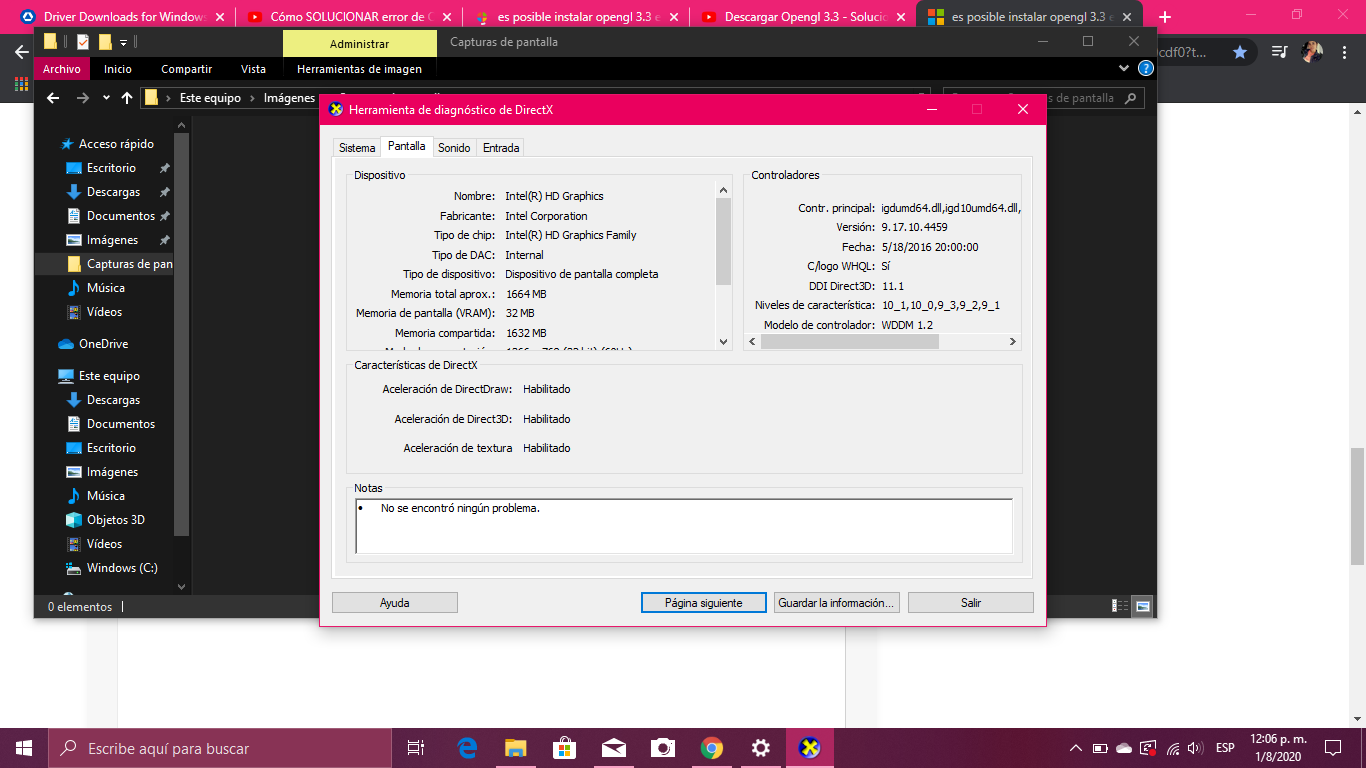Screen dimensions: 1366x768
Task: Click the up arrow of Dispositivo scrollbar
Action: pos(724,190)
